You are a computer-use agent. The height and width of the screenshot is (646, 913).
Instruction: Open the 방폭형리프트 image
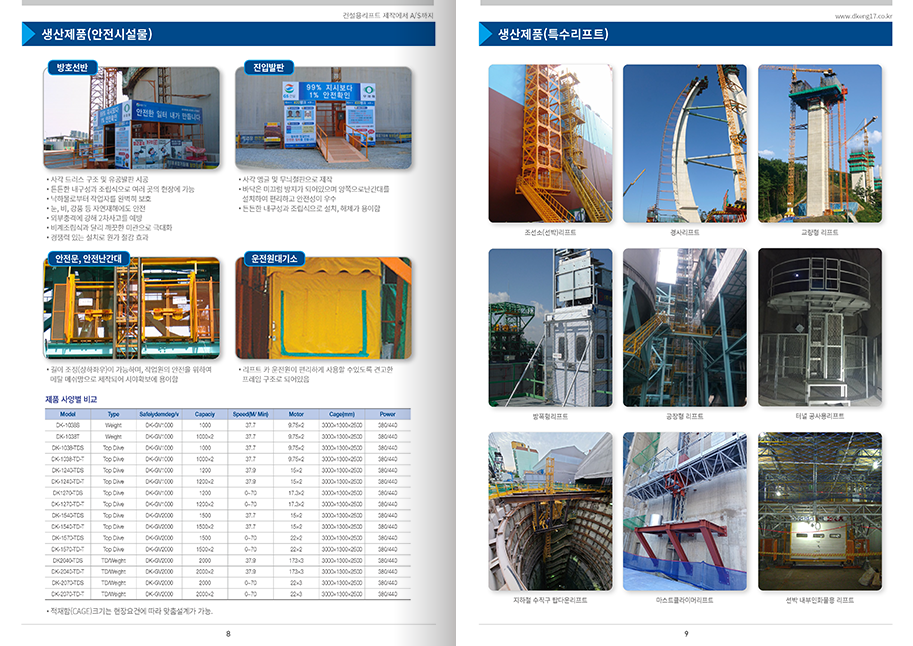[549, 327]
